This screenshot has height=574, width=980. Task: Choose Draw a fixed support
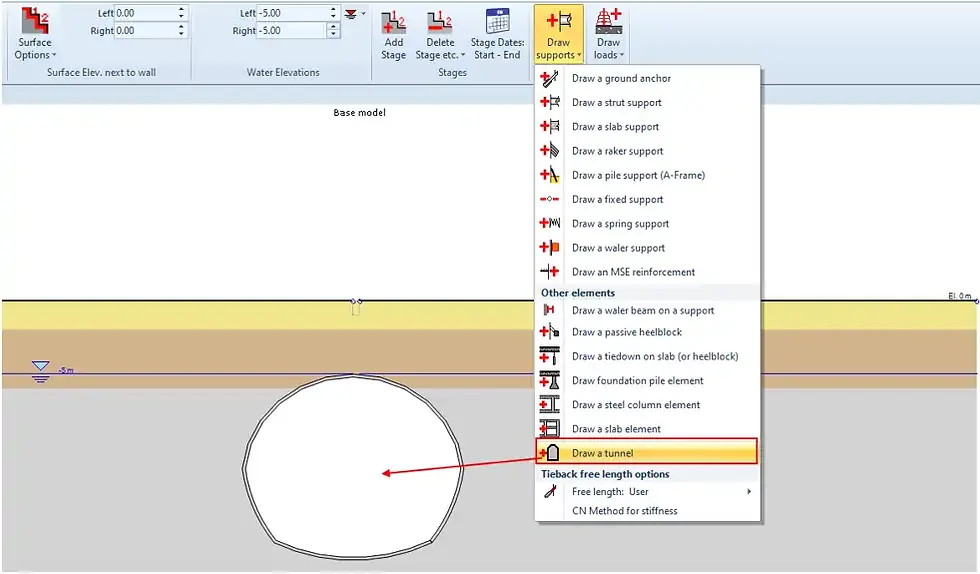tap(618, 199)
